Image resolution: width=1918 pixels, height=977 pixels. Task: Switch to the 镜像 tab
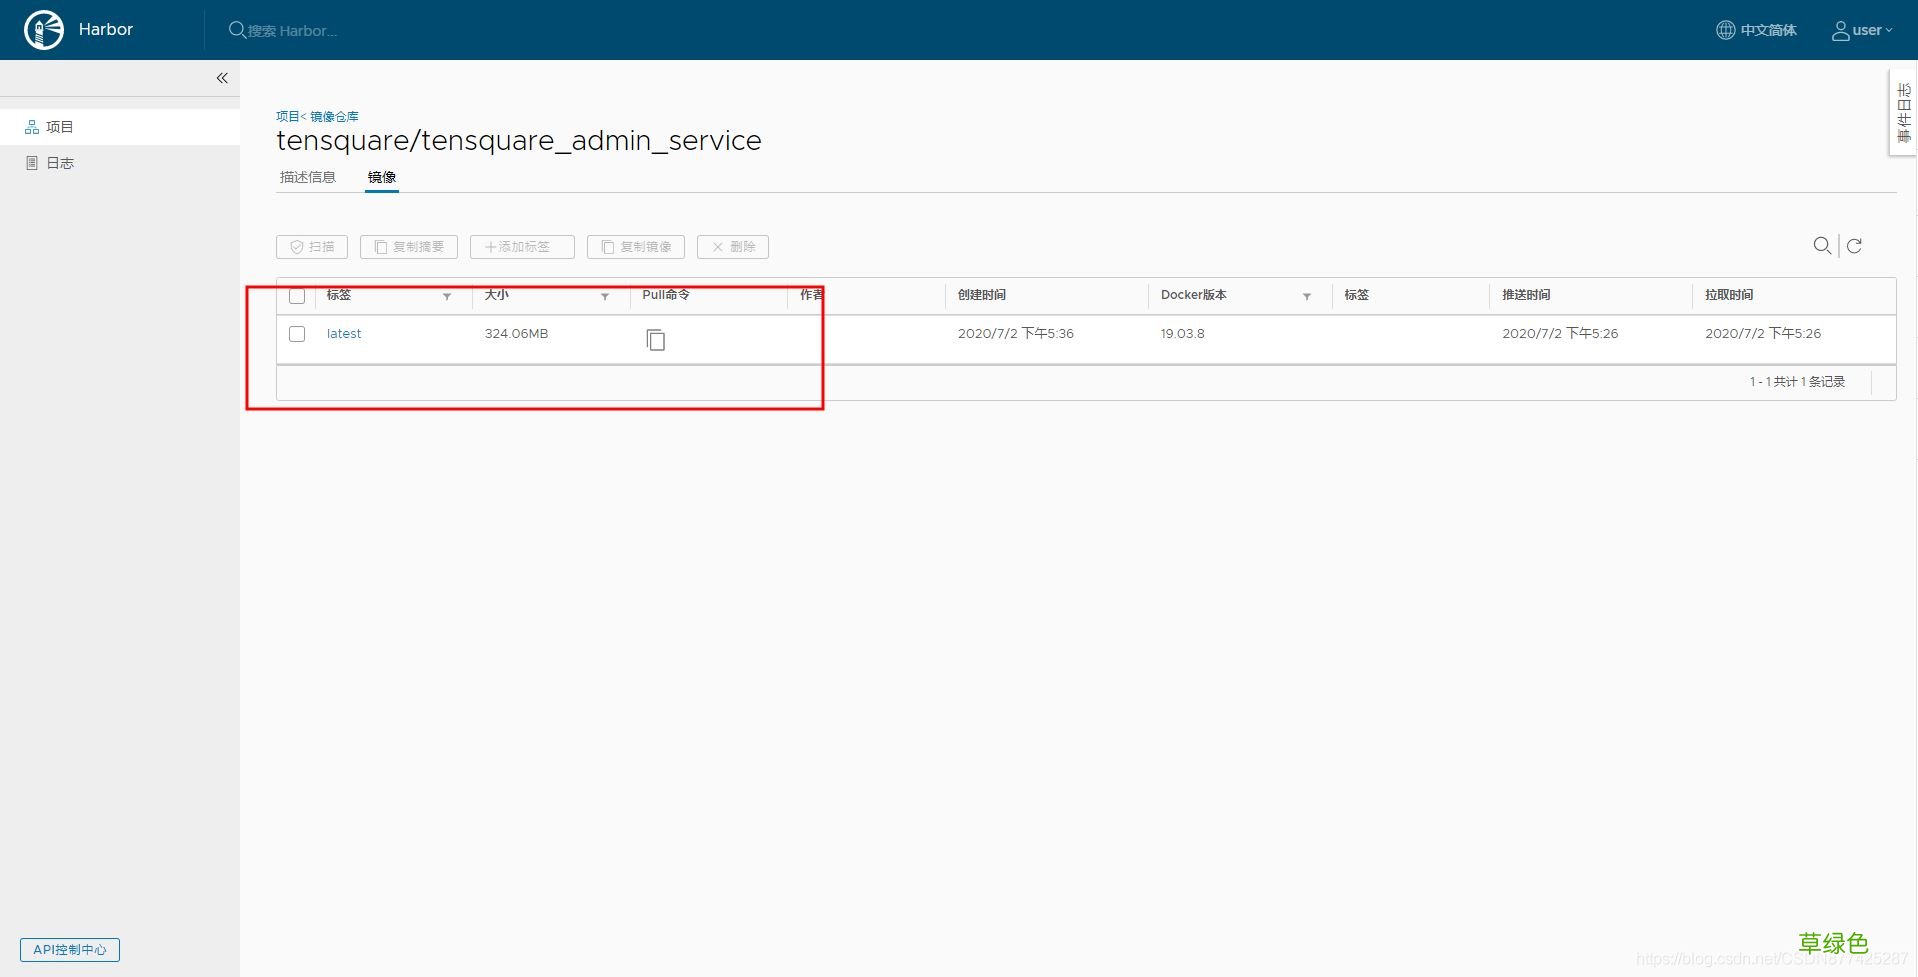(382, 177)
